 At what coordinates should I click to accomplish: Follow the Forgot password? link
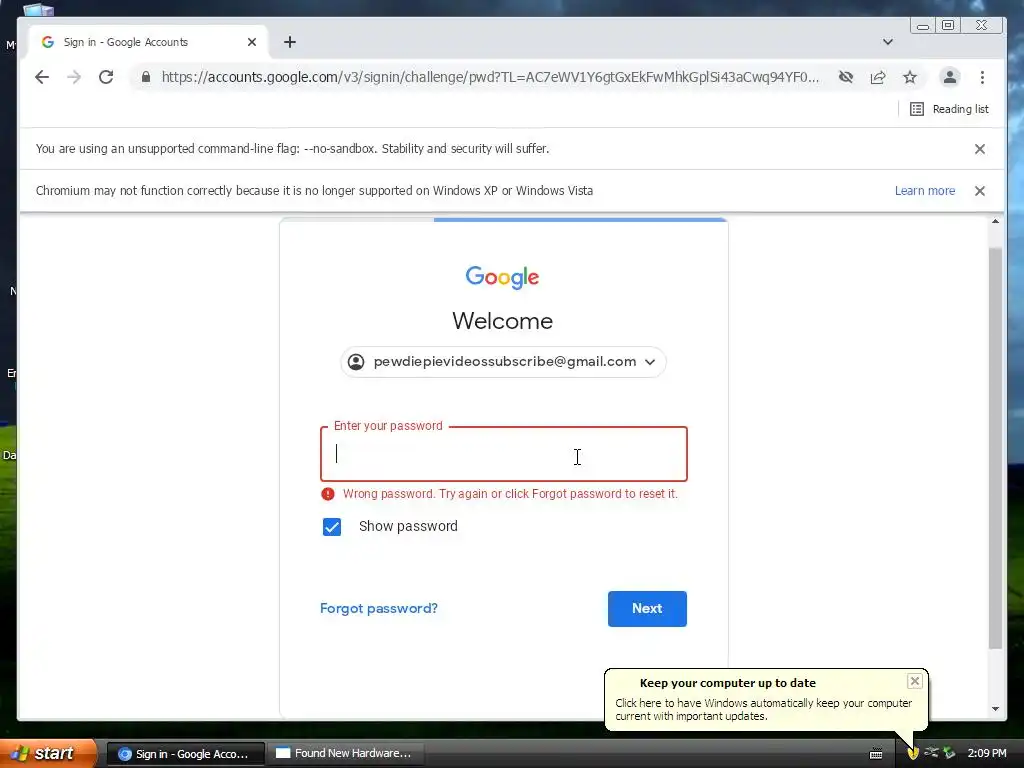pos(379,609)
